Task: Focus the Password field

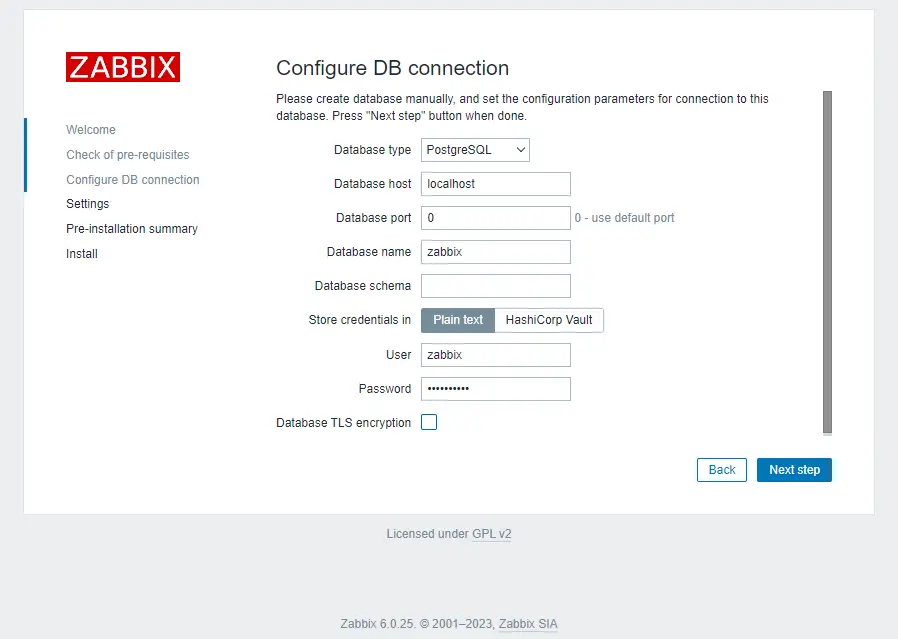Action: click(495, 388)
